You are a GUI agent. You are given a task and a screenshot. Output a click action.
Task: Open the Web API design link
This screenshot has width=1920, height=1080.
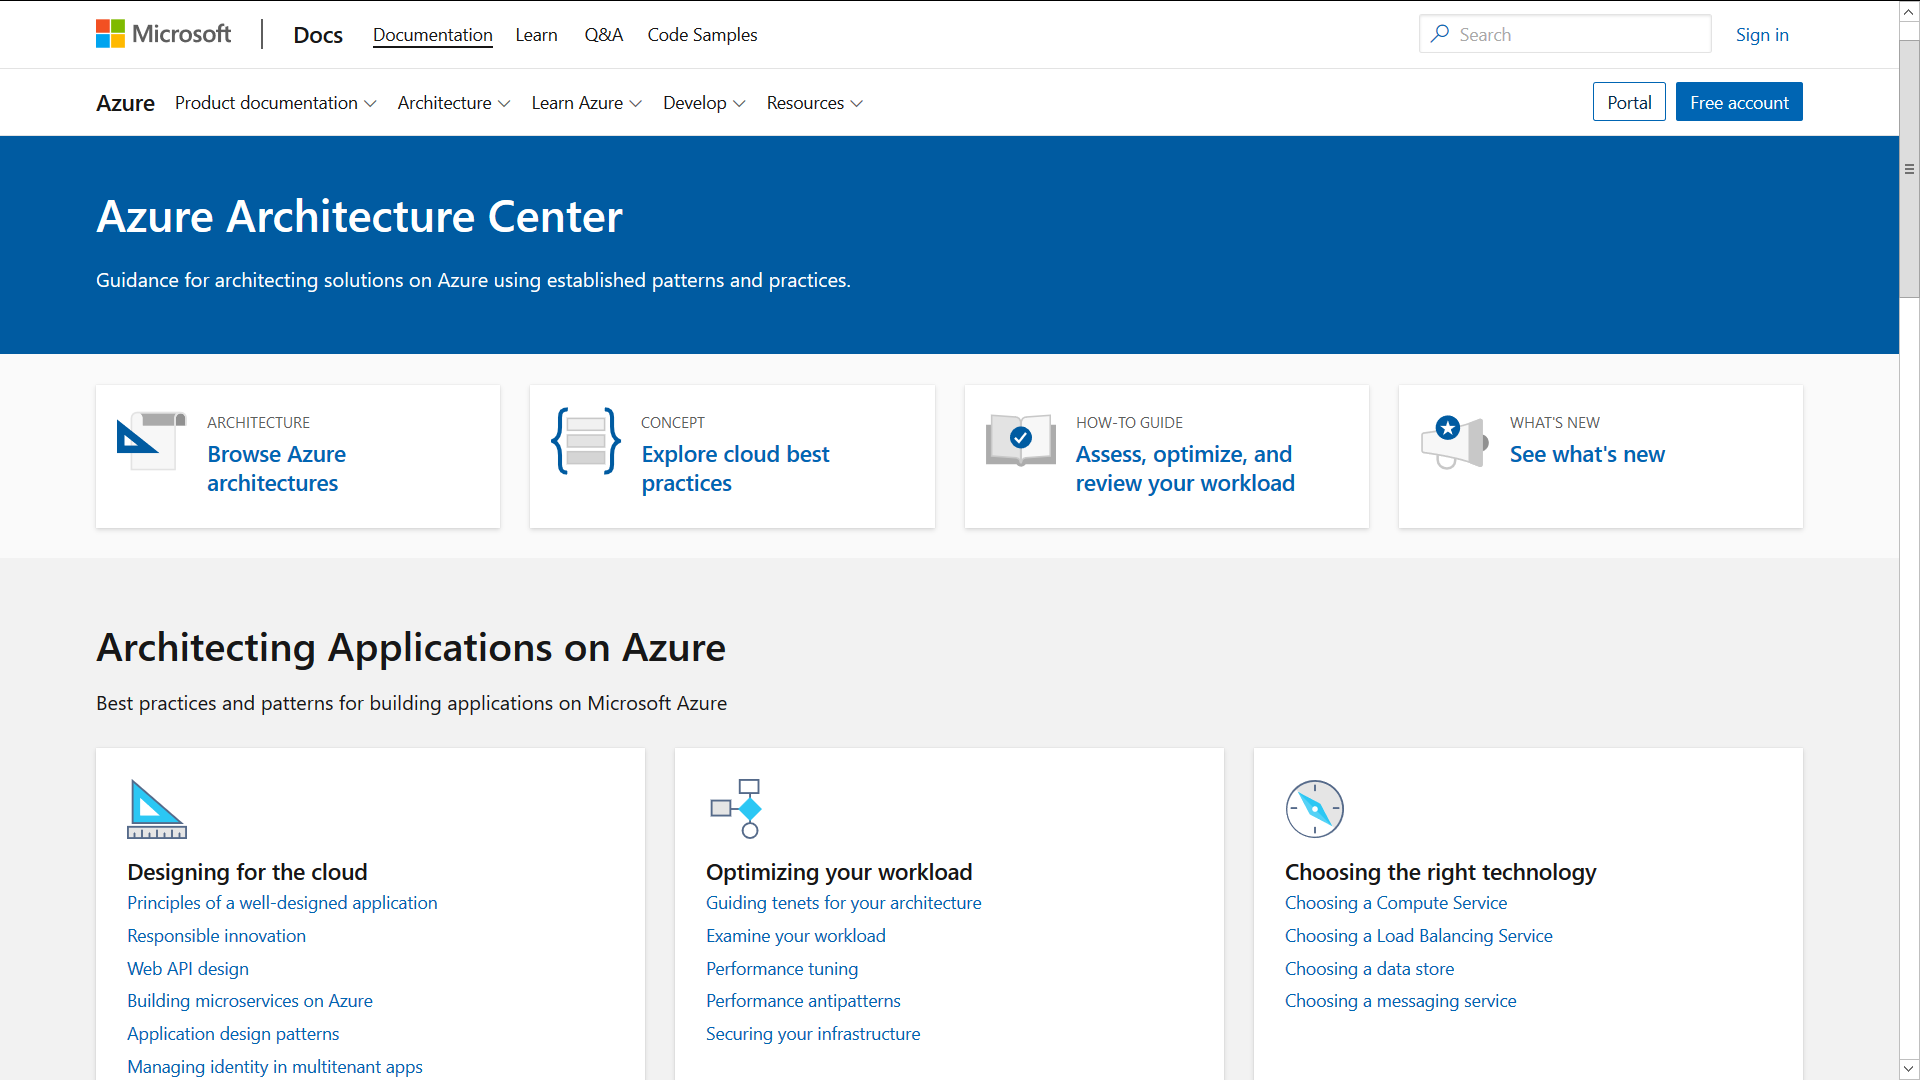[188, 969]
